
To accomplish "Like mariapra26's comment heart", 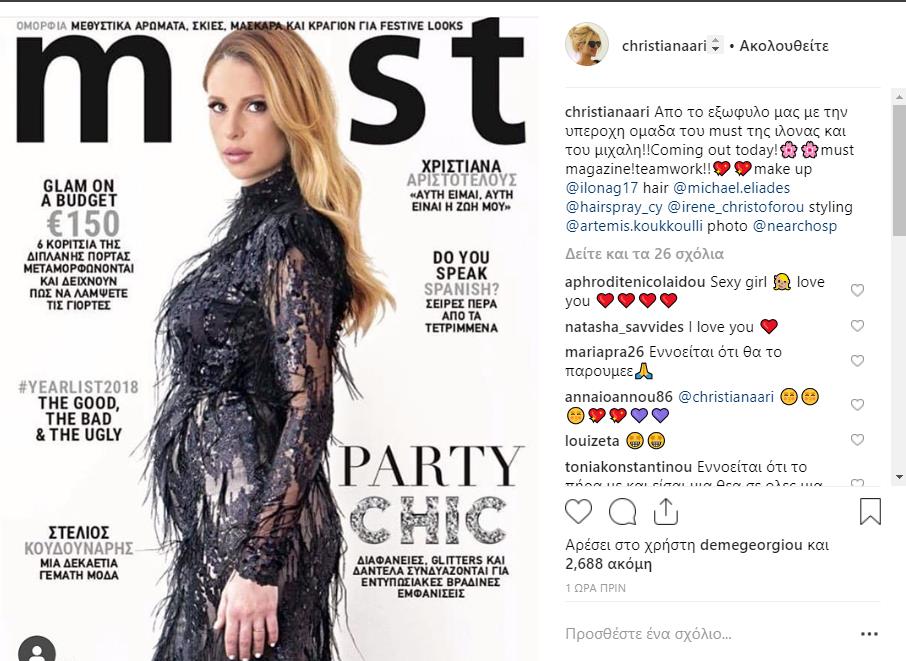I will point(857,361).
